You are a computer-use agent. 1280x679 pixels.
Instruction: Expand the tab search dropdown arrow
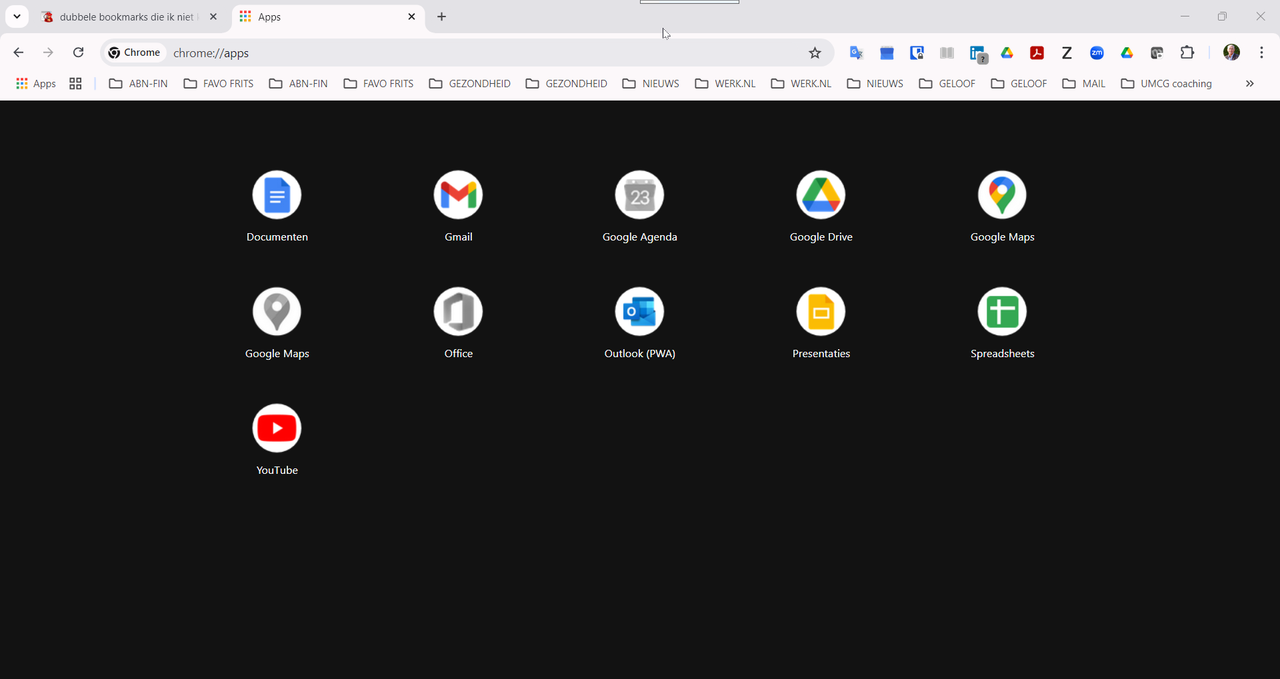(x=17, y=17)
